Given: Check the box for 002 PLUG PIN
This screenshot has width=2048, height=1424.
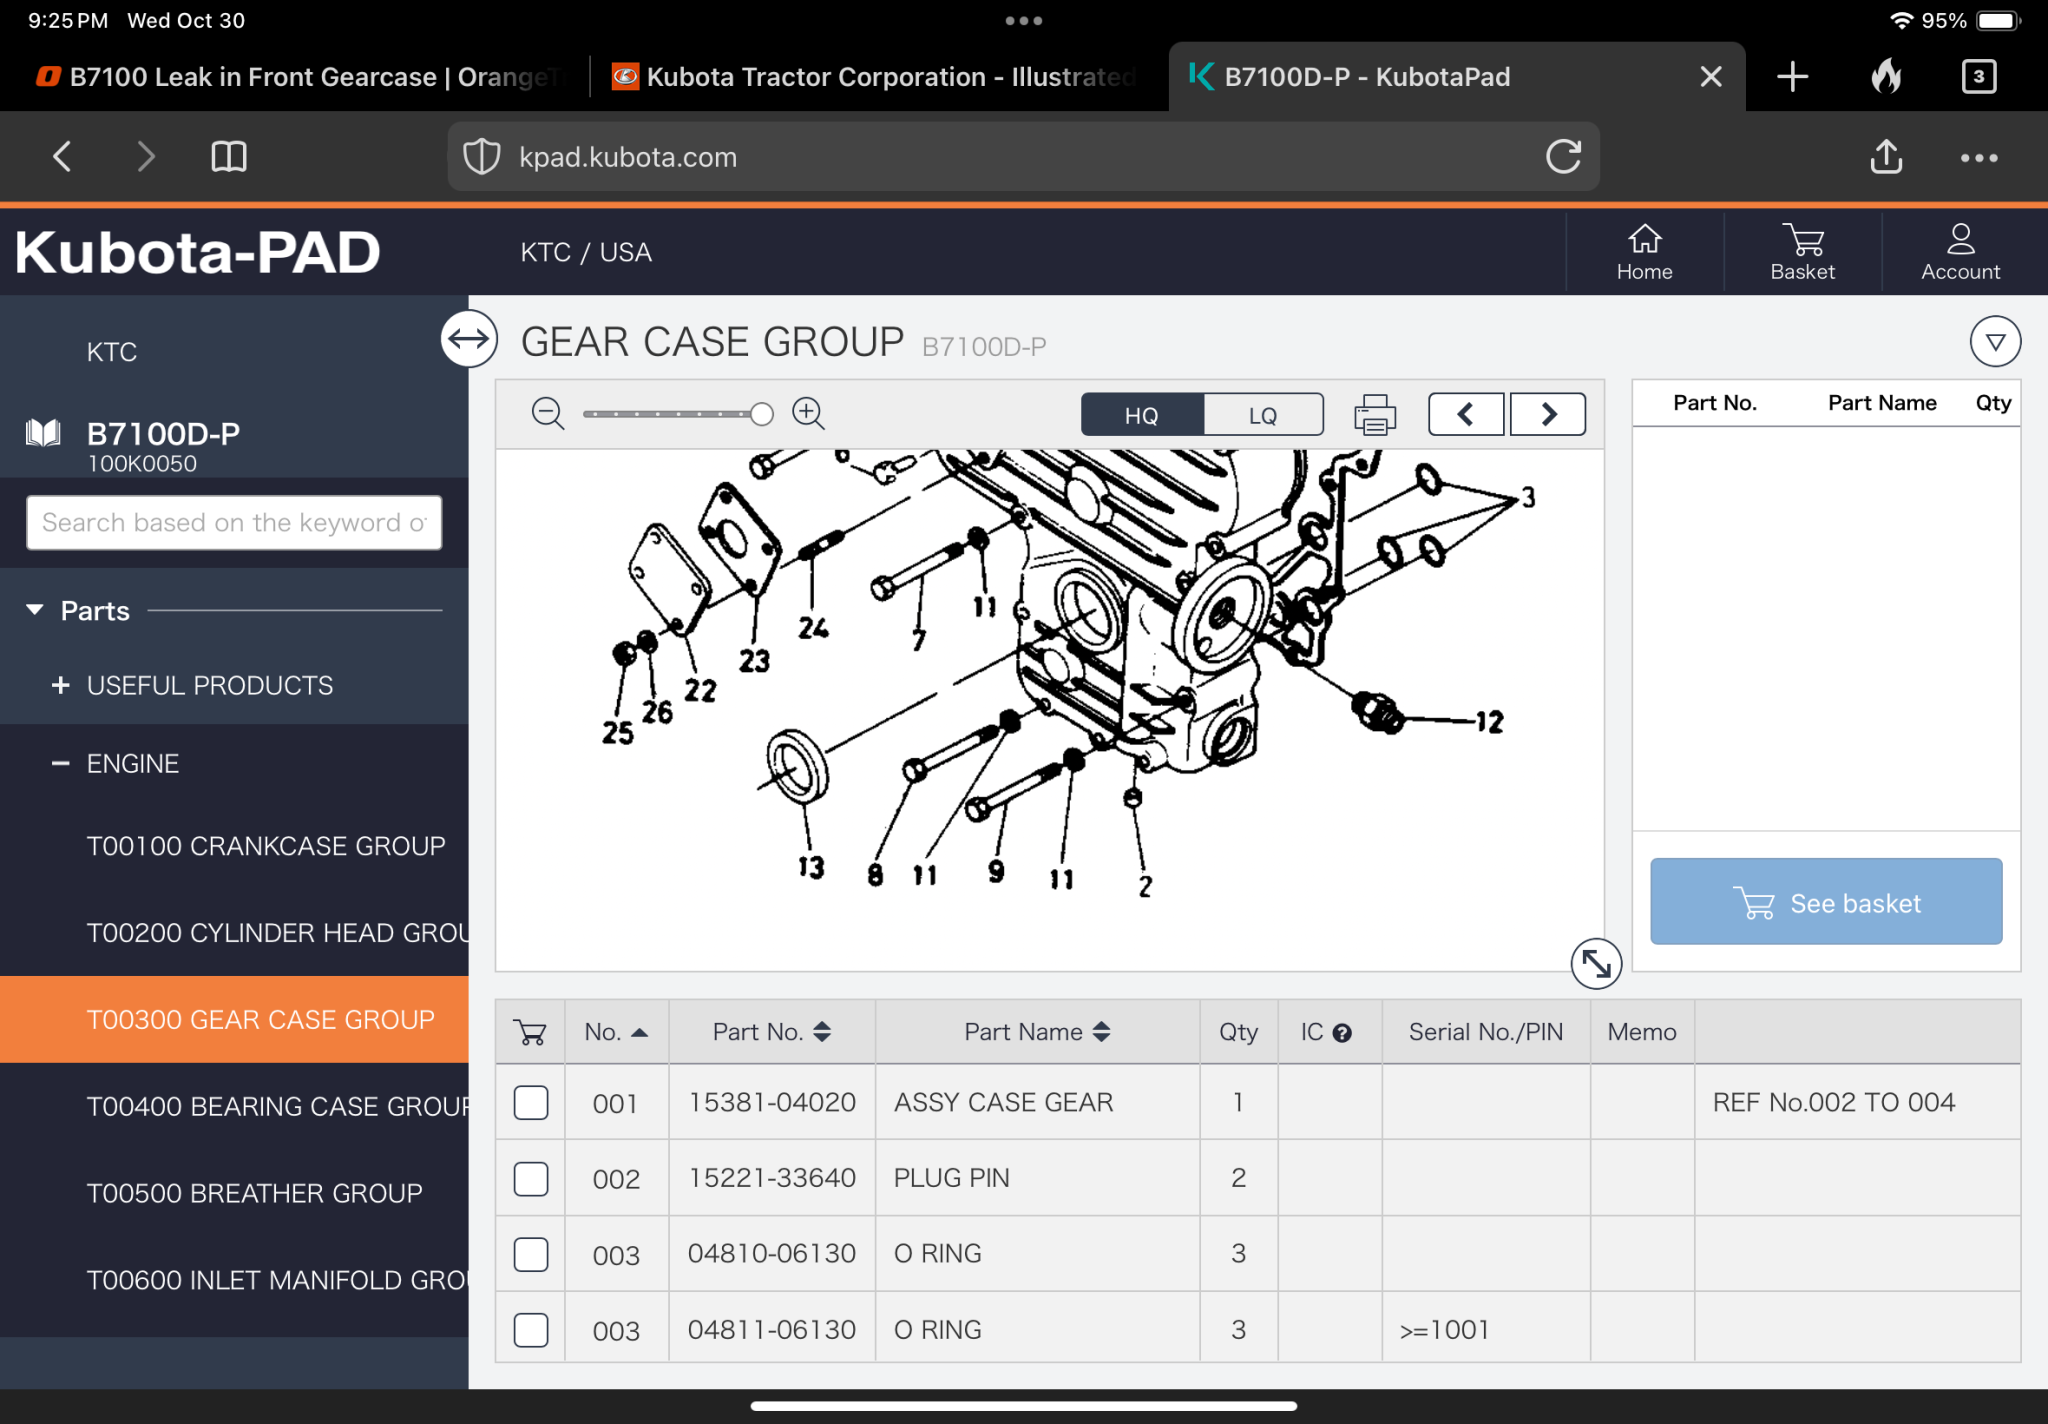Looking at the screenshot, I should click(531, 1179).
